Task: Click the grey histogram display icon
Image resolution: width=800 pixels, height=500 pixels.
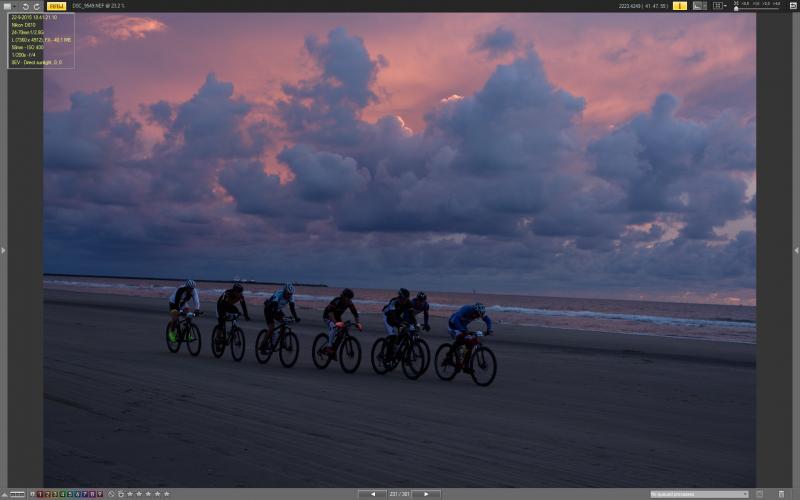Action: click(699, 6)
